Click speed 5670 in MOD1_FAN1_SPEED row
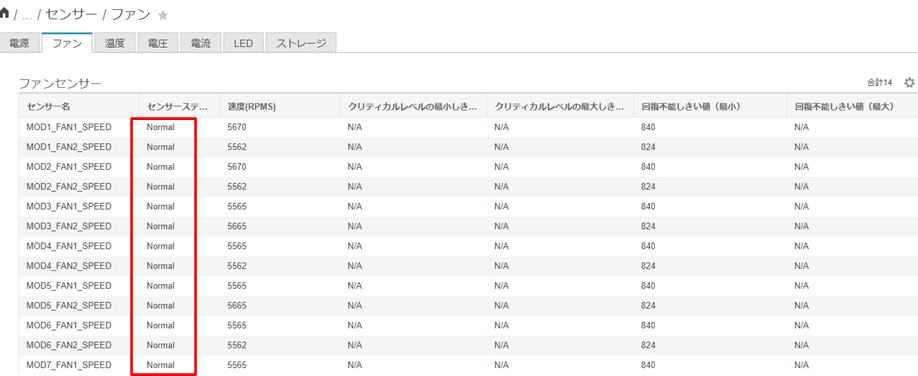The image size is (918, 376). pyautogui.click(x=237, y=127)
